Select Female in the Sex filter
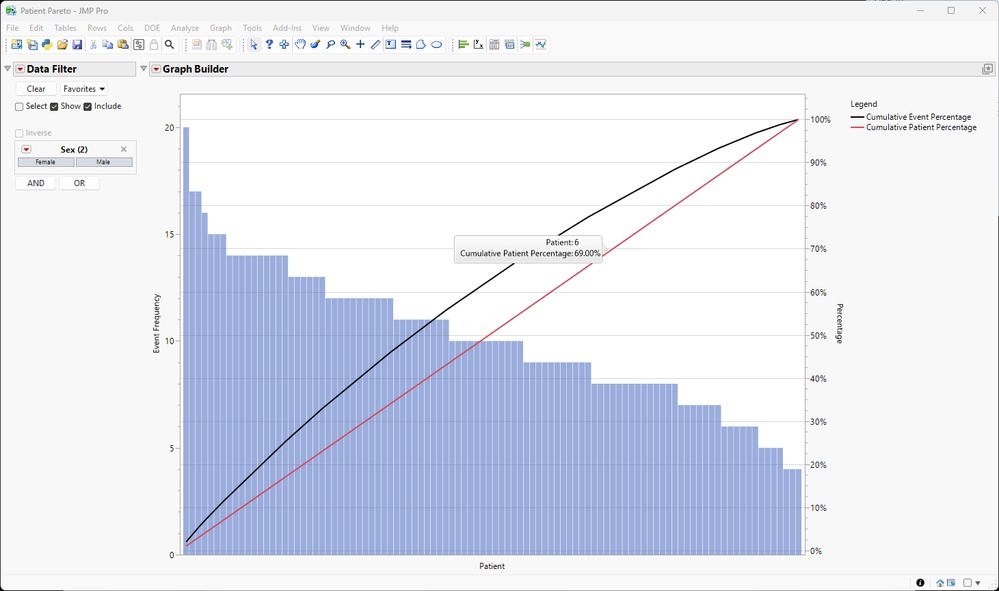 (x=44, y=161)
